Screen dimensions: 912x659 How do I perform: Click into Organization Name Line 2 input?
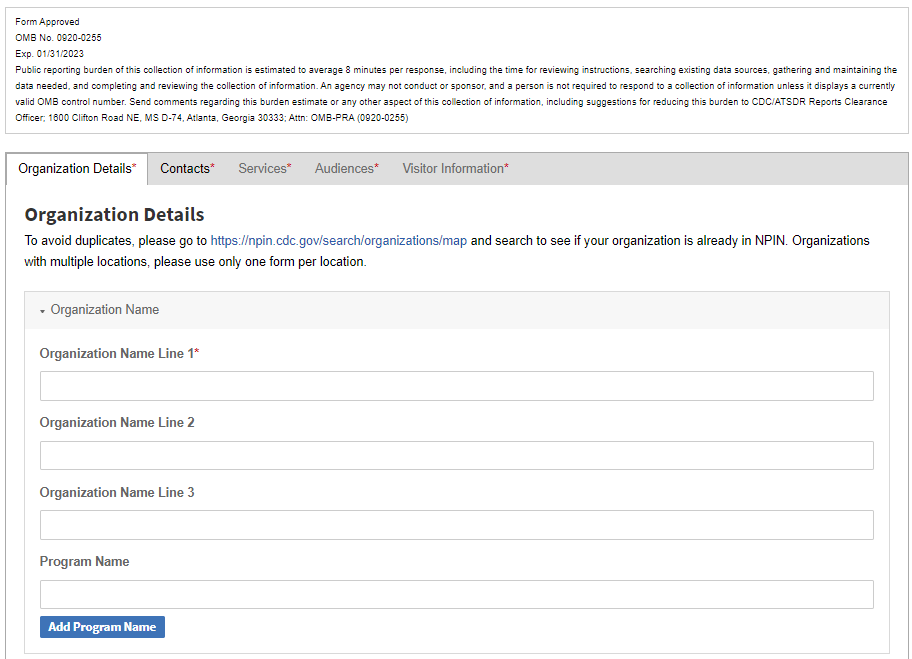pyautogui.click(x=456, y=456)
